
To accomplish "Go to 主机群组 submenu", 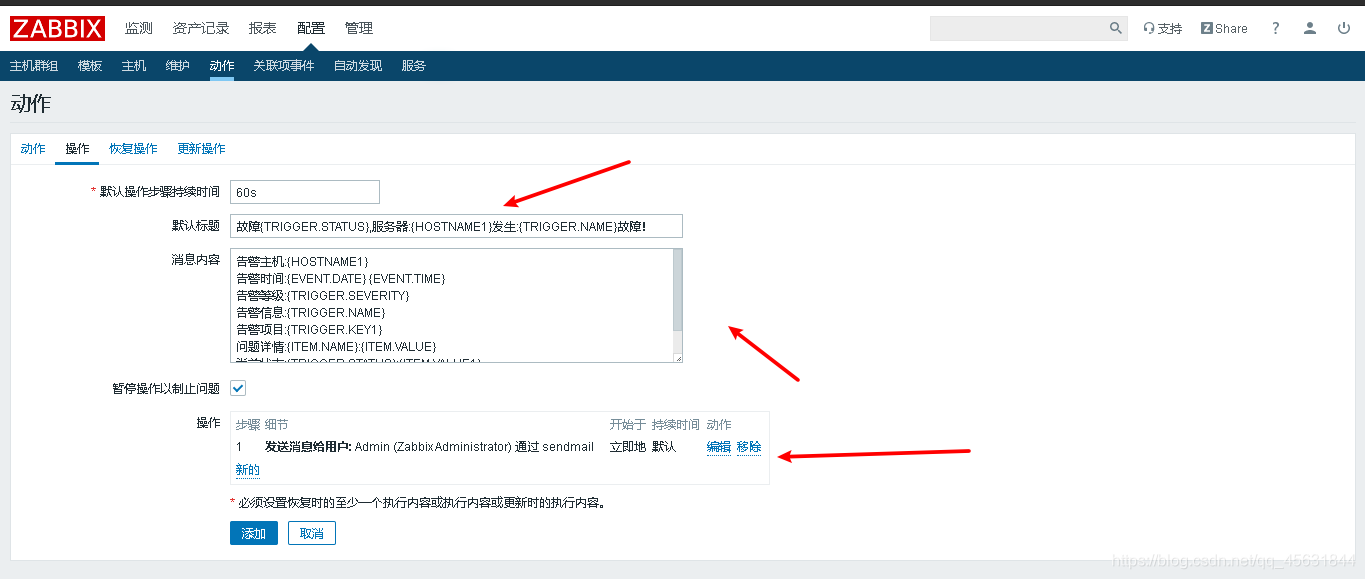I will click(x=34, y=66).
